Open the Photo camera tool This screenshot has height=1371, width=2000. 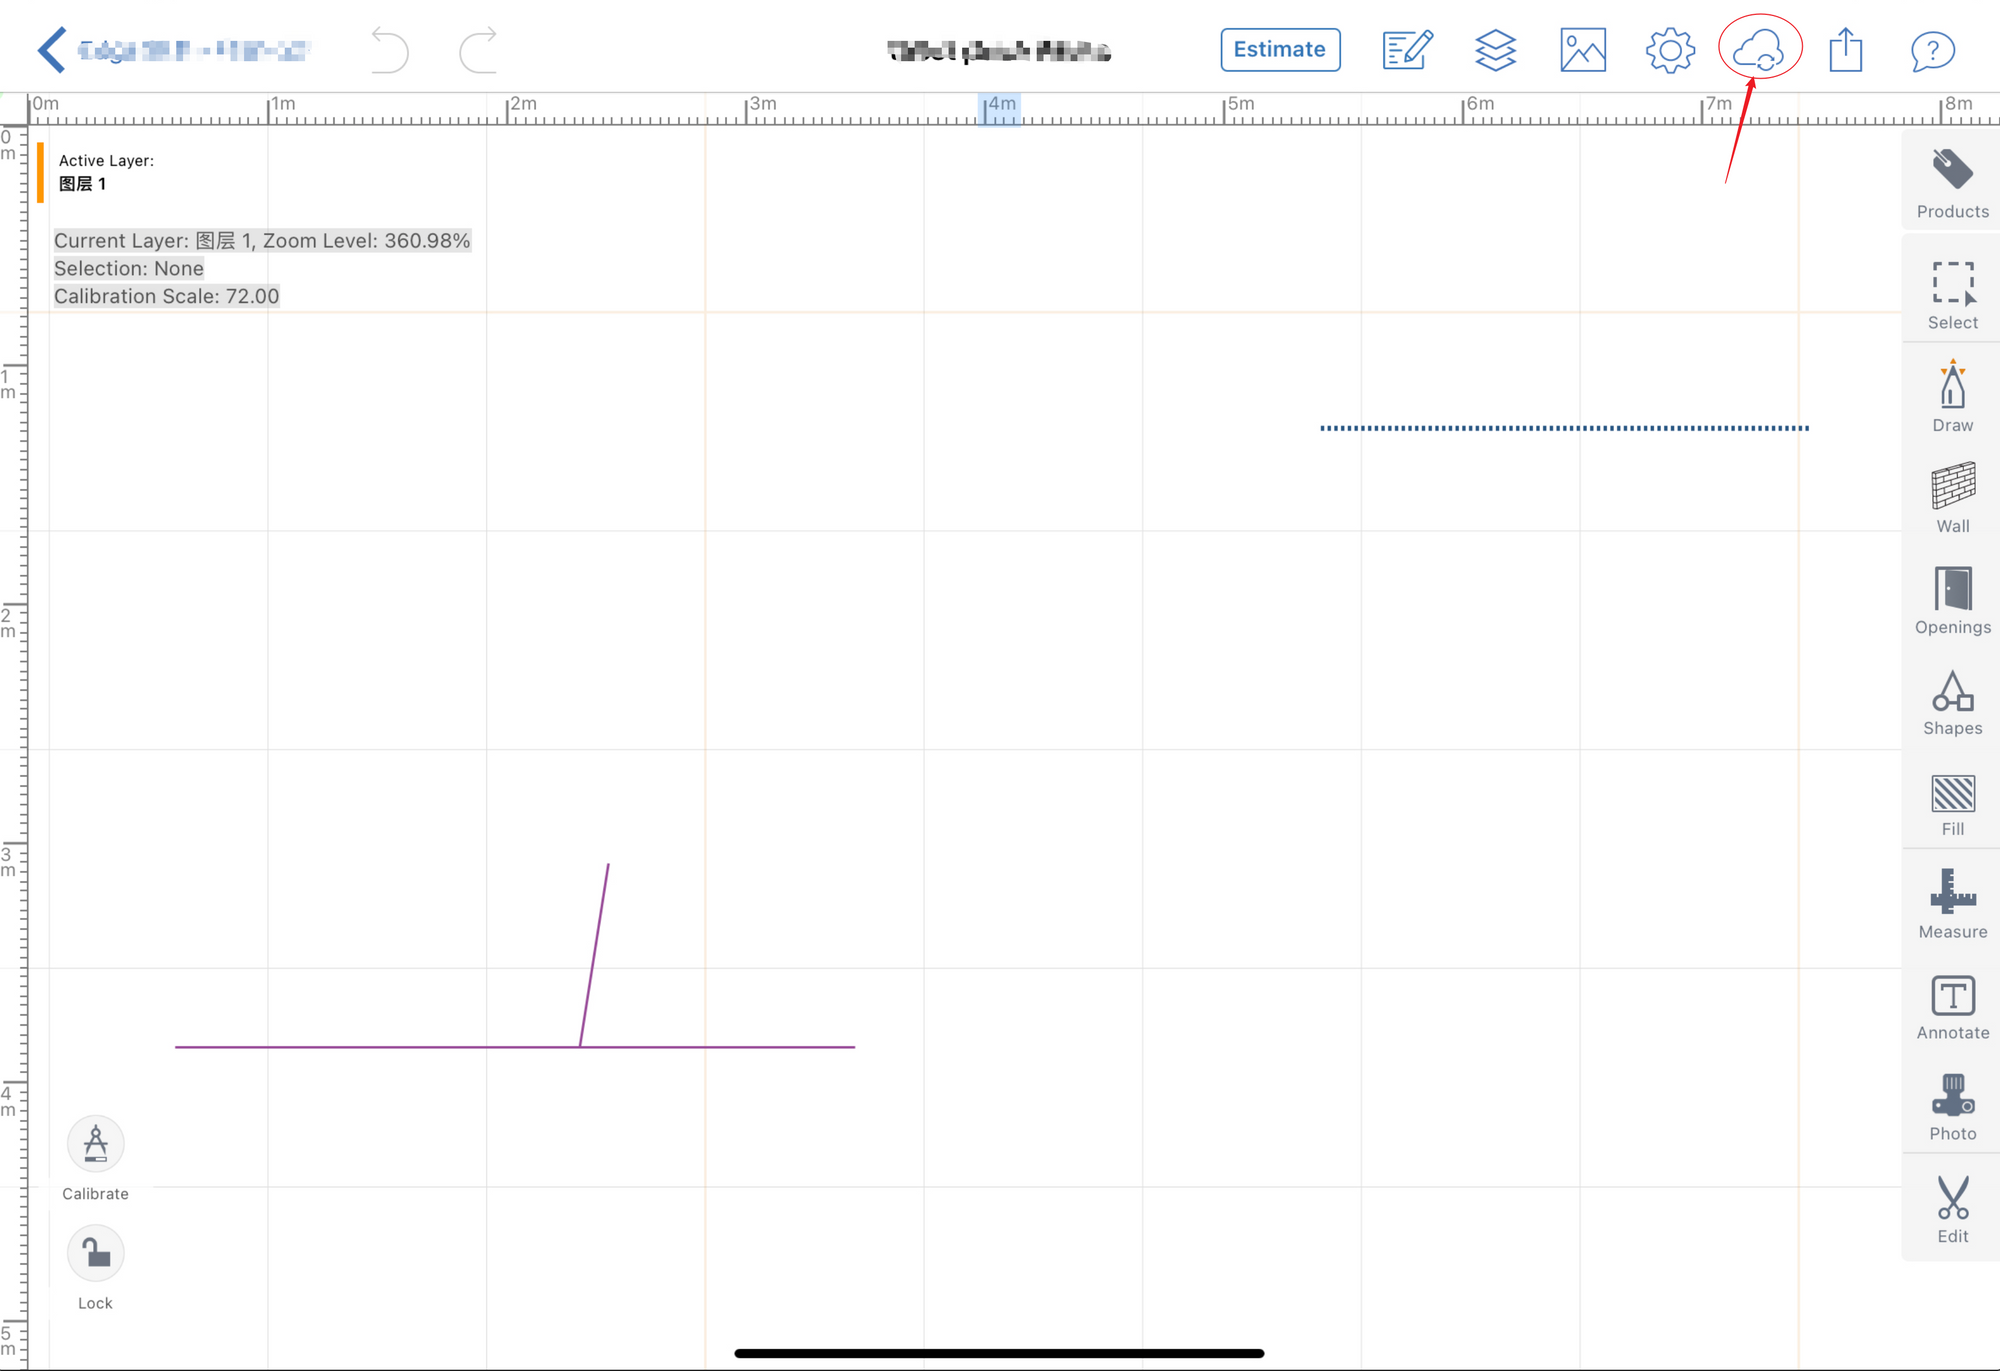1952,1107
